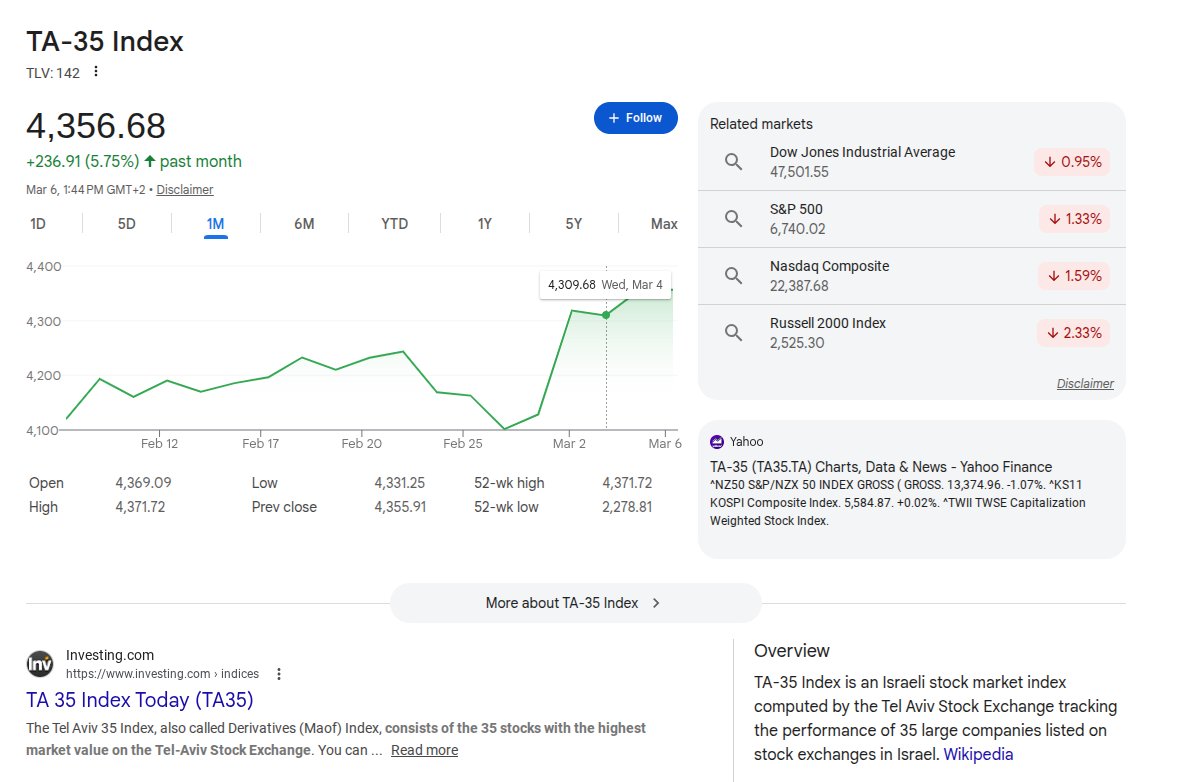Image resolution: width=1198 pixels, height=782 pixels.
Task: Open the three-dot menu beside TLV: 142
Action: pos(96,72)
